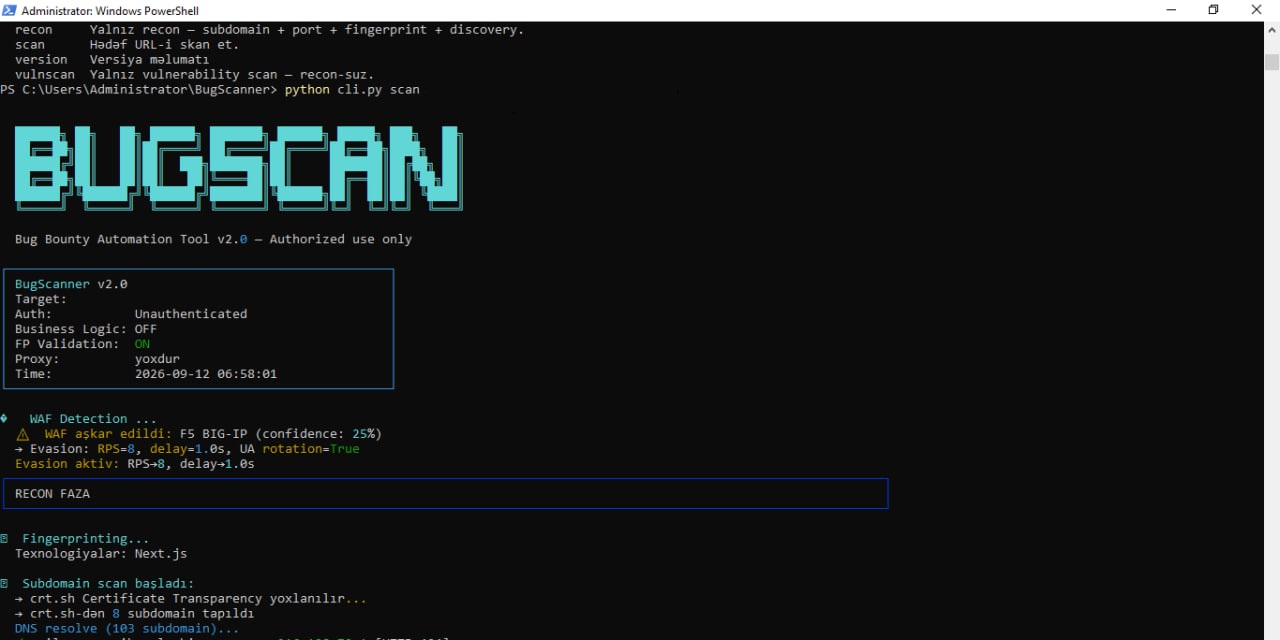This screenshot has width=1280, height=640.
Task: Click the prompt path PS C:\Users\Administrator\BugScanner>
Action: click(139, 90)
